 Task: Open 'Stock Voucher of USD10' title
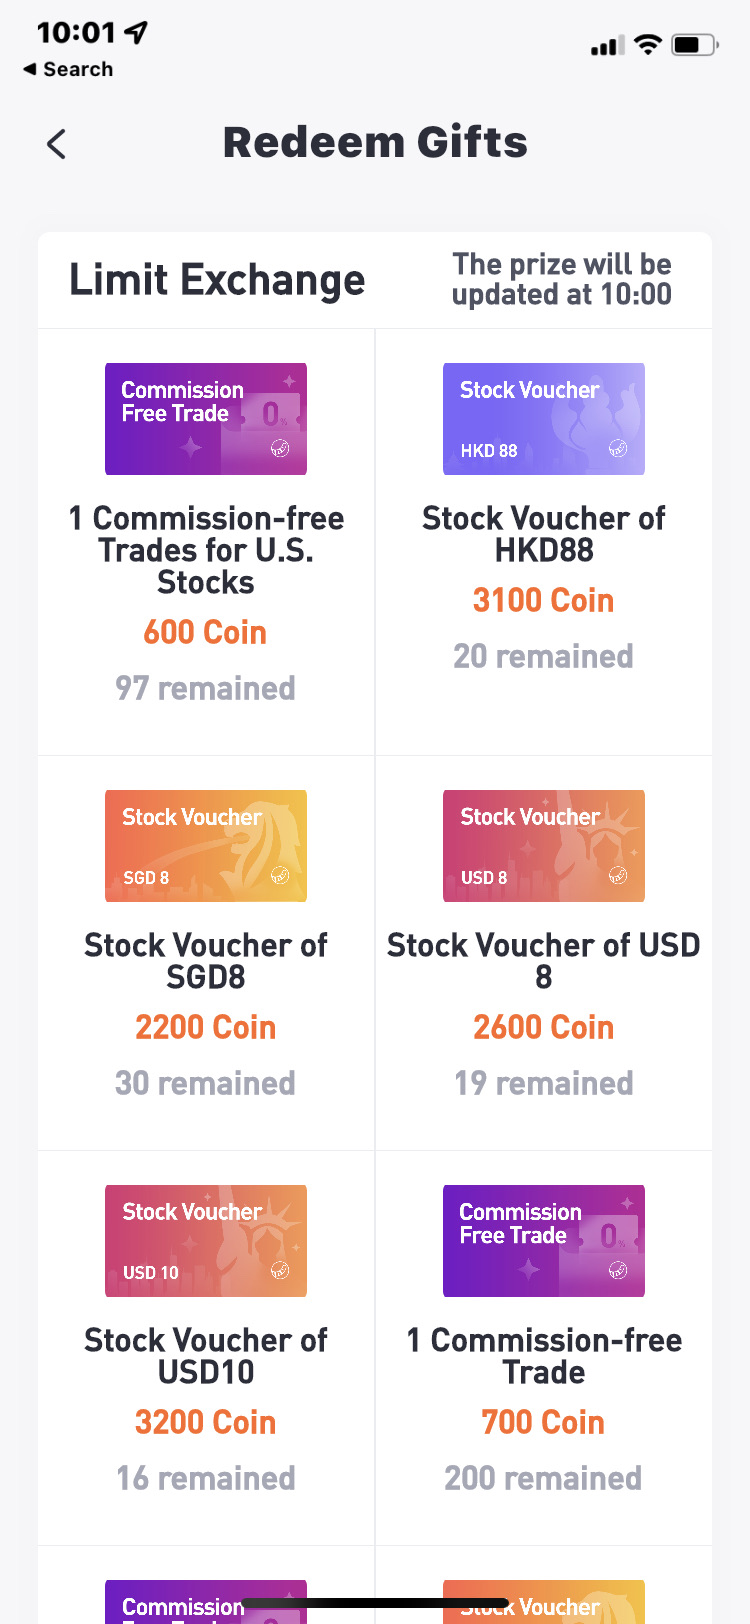pyautogui.click(x=206, y=1356)
